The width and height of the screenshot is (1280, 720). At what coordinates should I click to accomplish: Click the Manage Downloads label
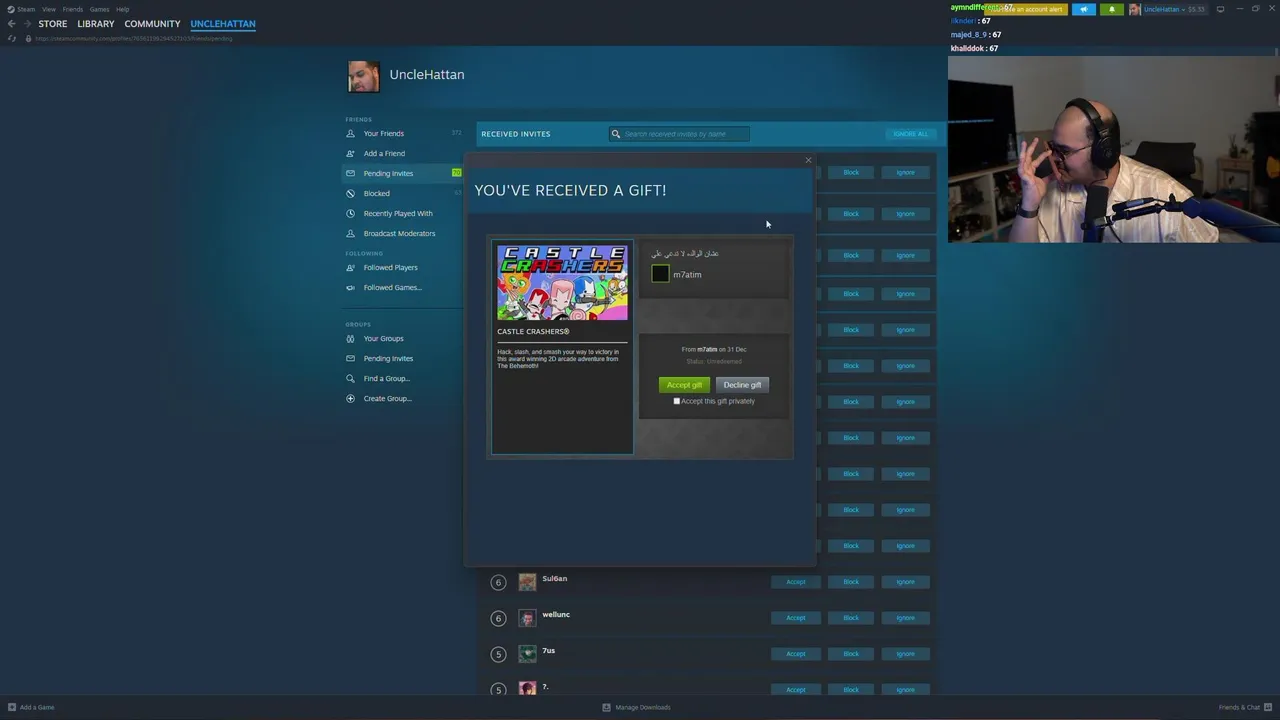click(643, 707)
